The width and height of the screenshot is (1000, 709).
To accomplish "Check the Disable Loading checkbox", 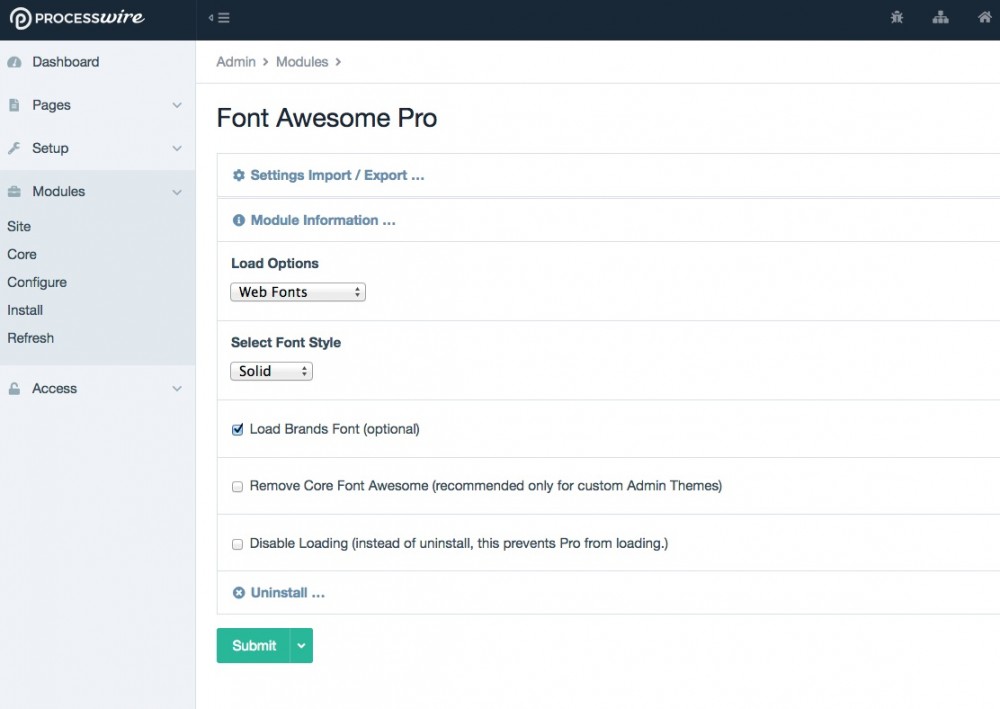I will tap(238, 544).
